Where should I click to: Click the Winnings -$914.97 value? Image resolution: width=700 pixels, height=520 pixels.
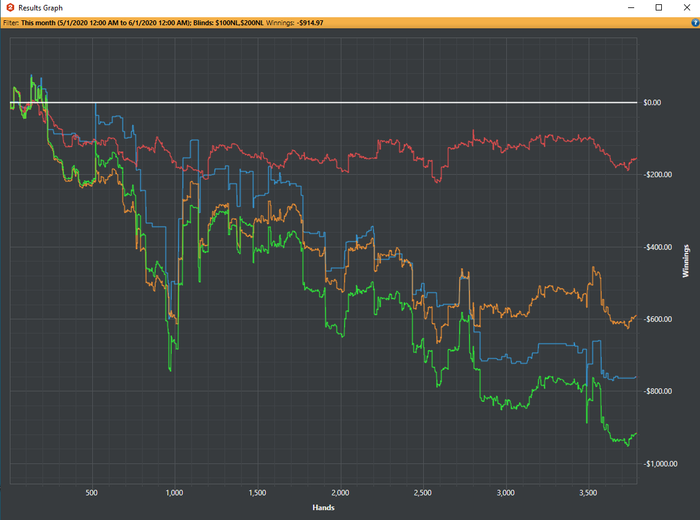click(309, 23)
